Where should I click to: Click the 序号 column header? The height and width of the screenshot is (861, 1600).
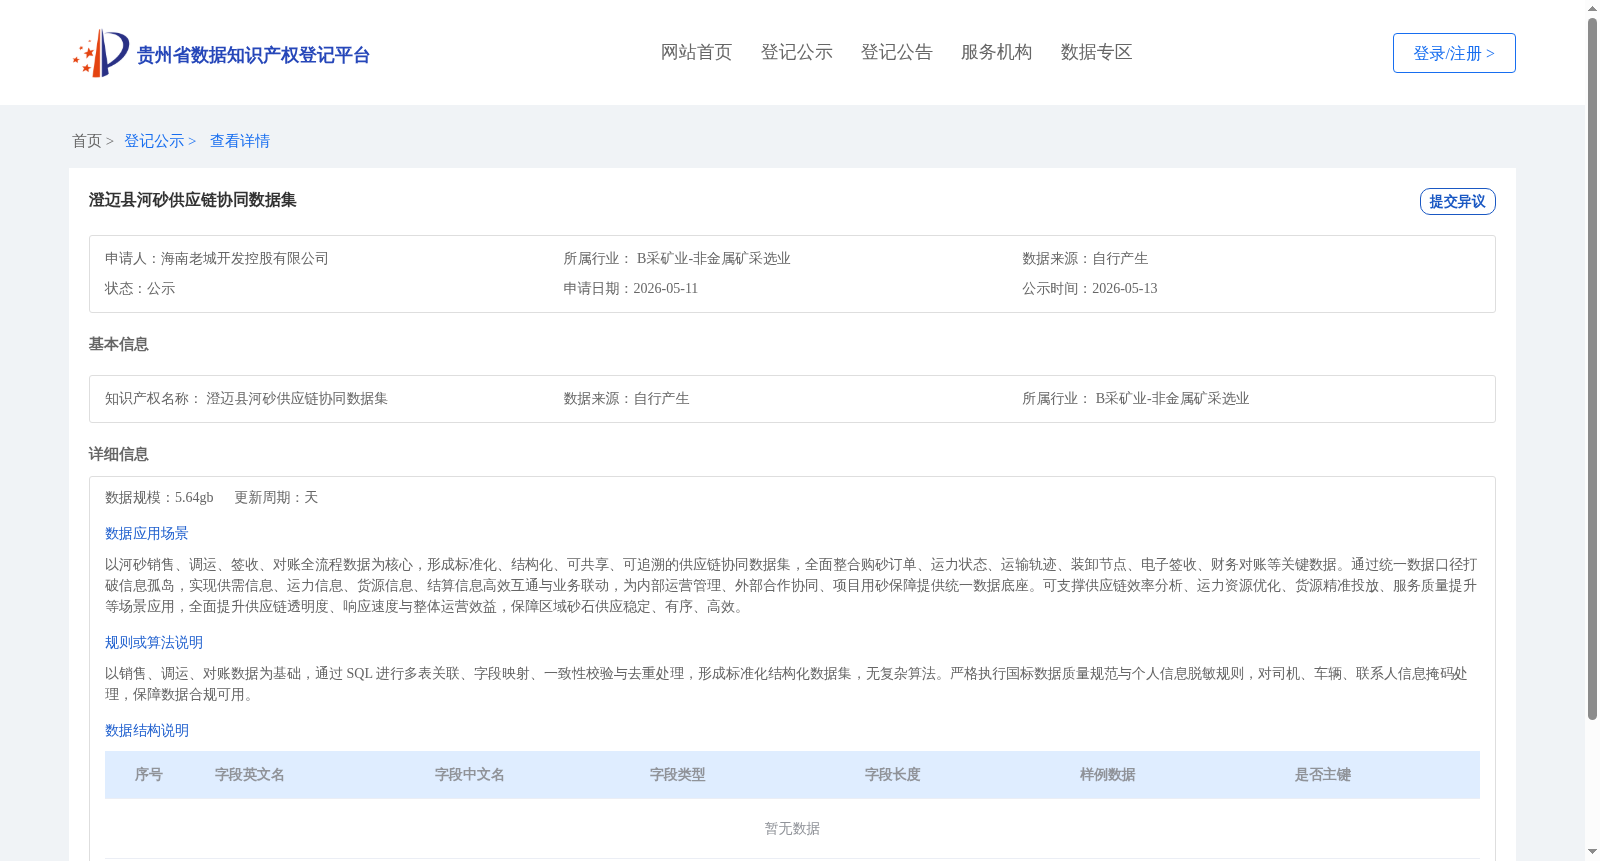point(149,774)
